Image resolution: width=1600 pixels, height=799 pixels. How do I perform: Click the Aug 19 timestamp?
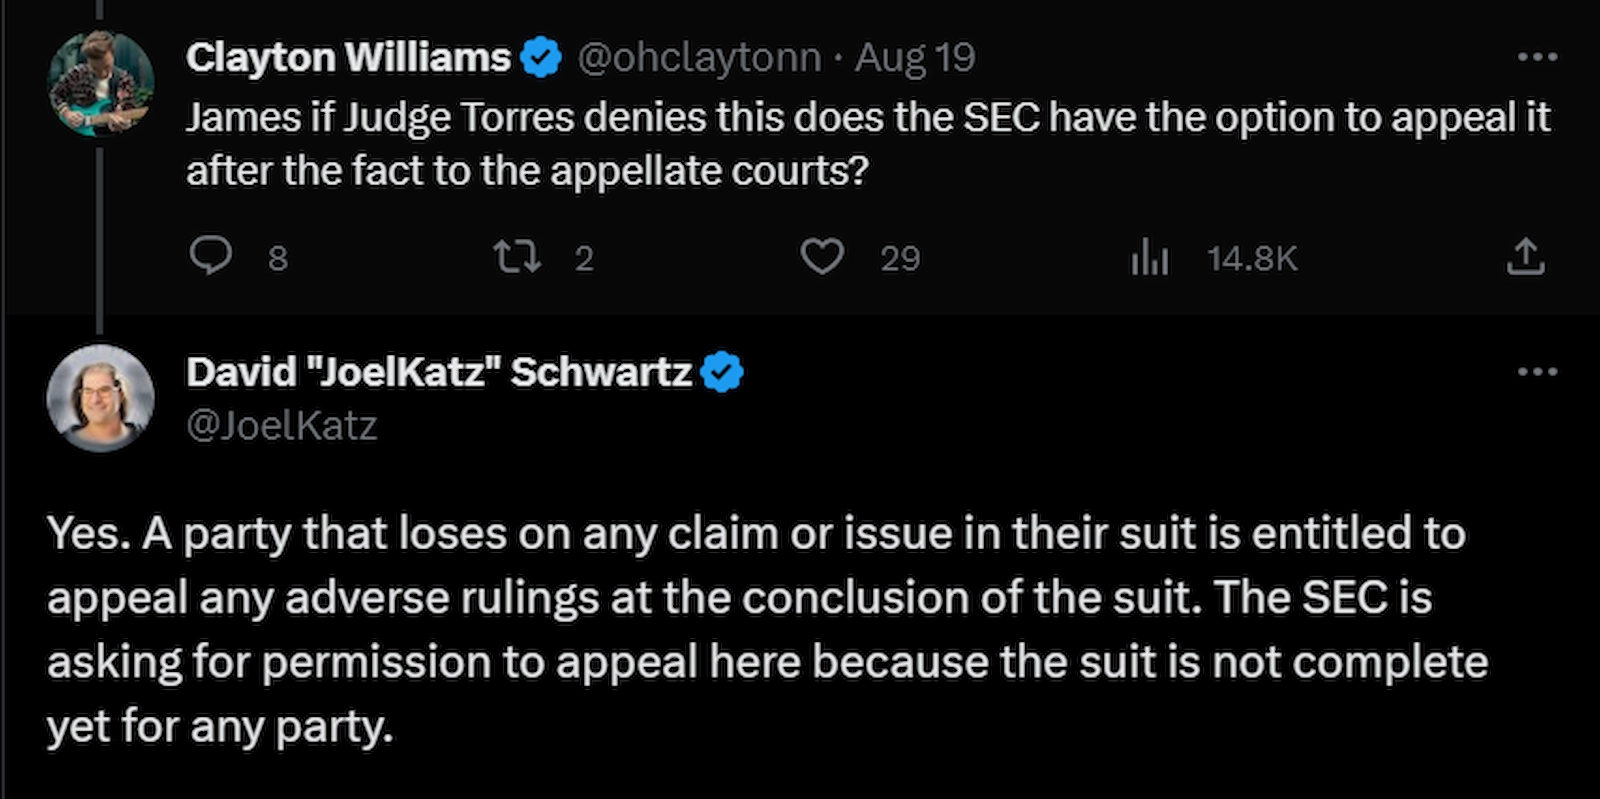(x=913, y=57)
